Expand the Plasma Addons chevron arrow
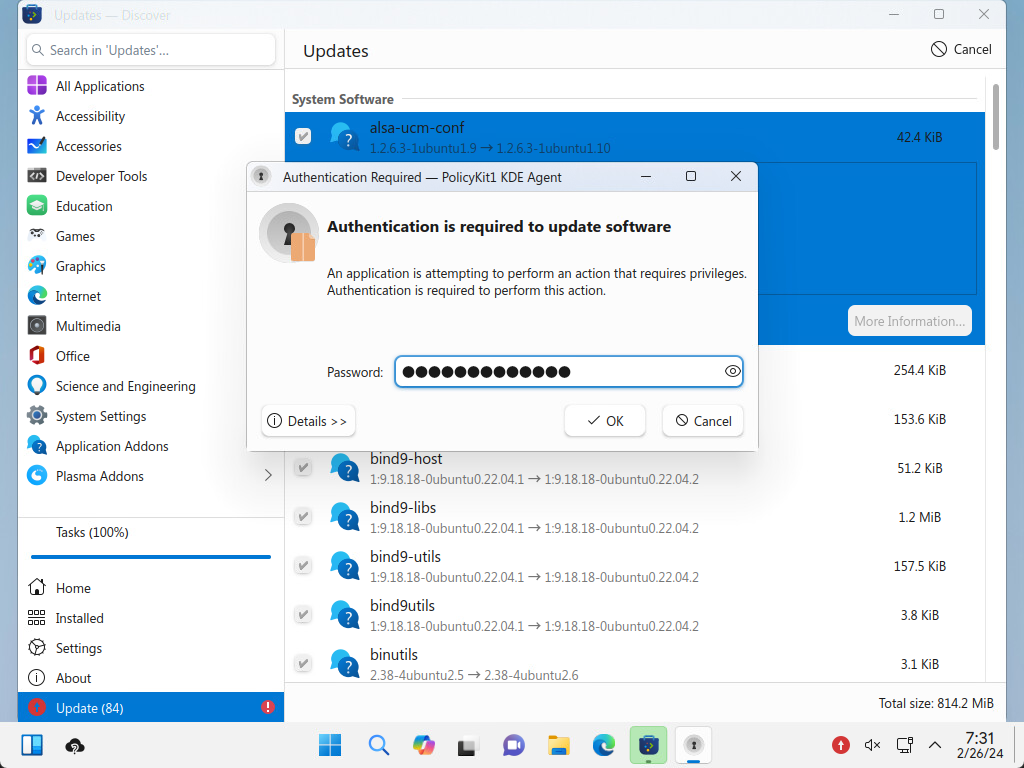 click(268, 476)
